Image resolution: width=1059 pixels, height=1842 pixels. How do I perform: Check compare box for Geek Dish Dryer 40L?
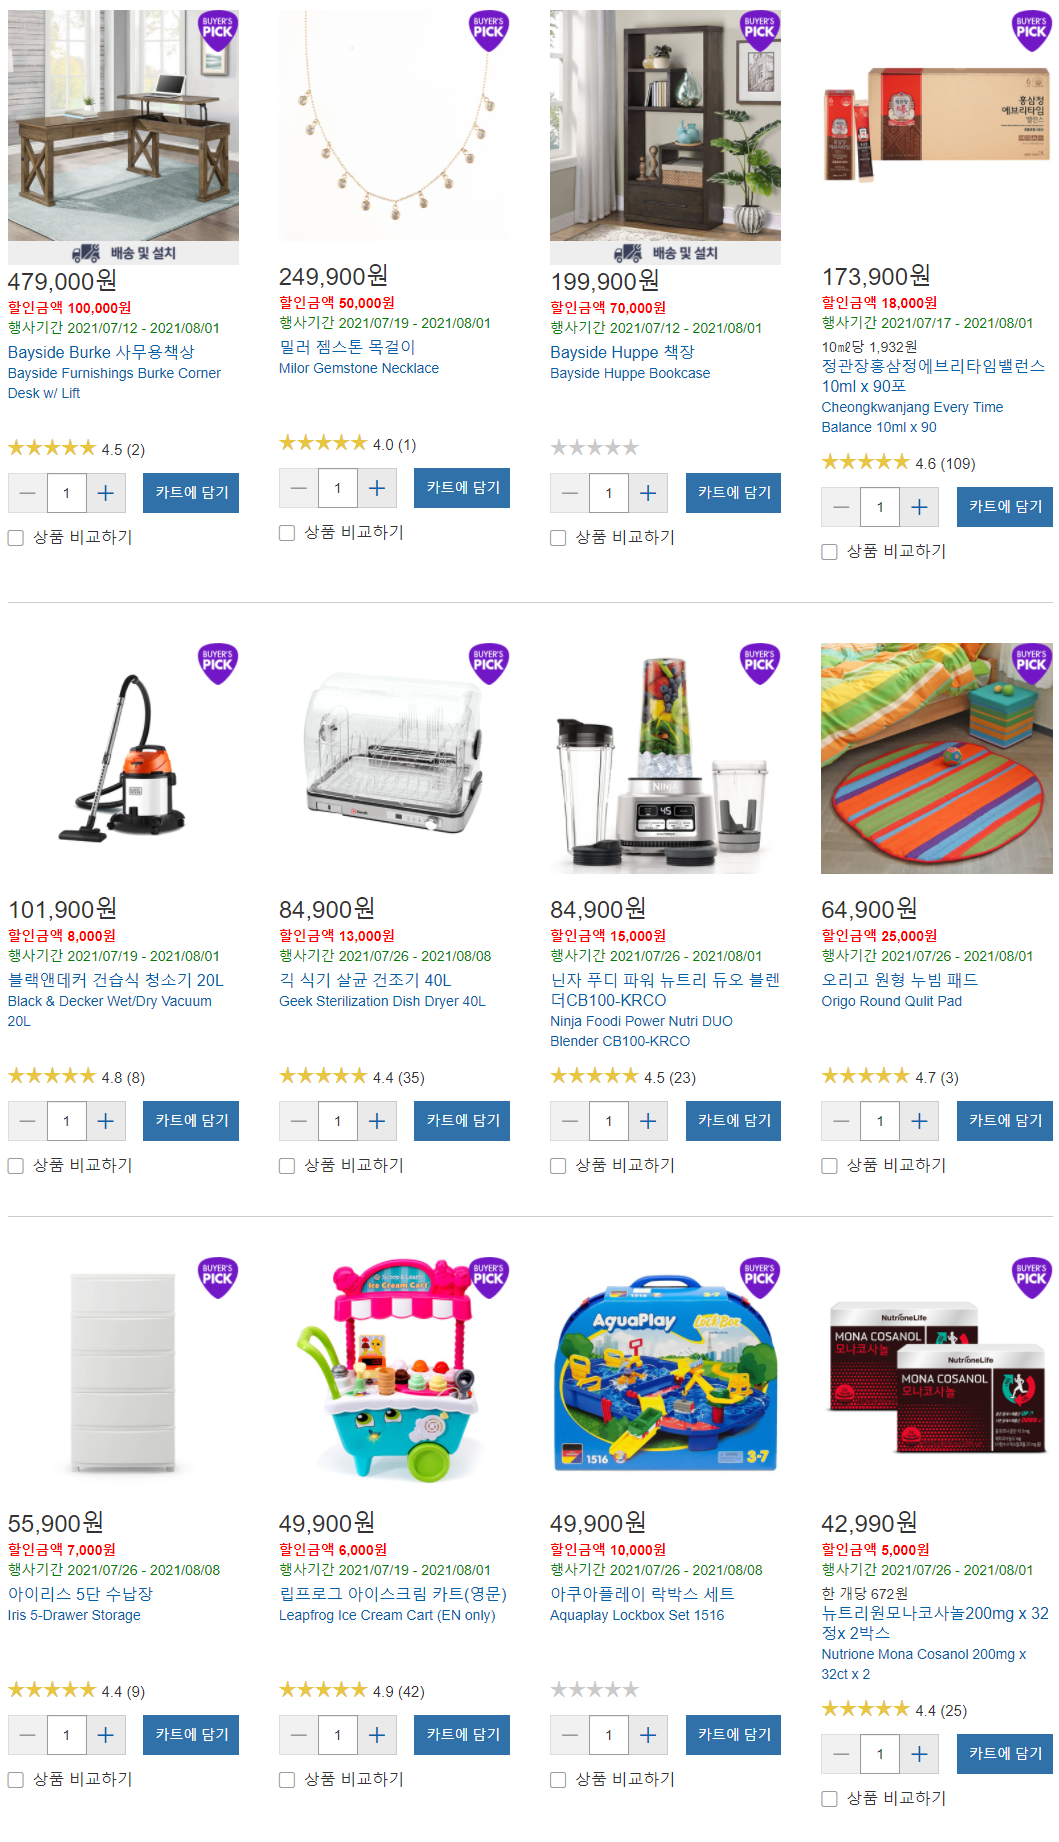(287, 1166)
